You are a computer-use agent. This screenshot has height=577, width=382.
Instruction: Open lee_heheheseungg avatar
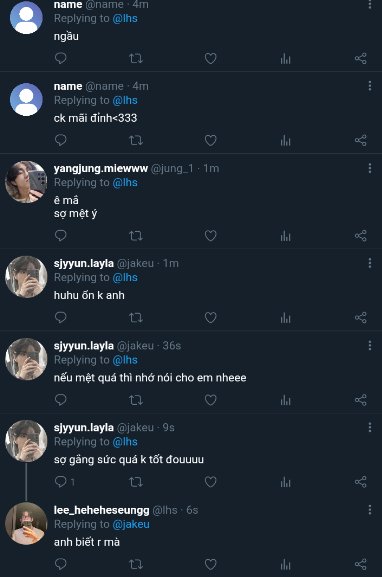pyautogui.click(x=26, y=523)
